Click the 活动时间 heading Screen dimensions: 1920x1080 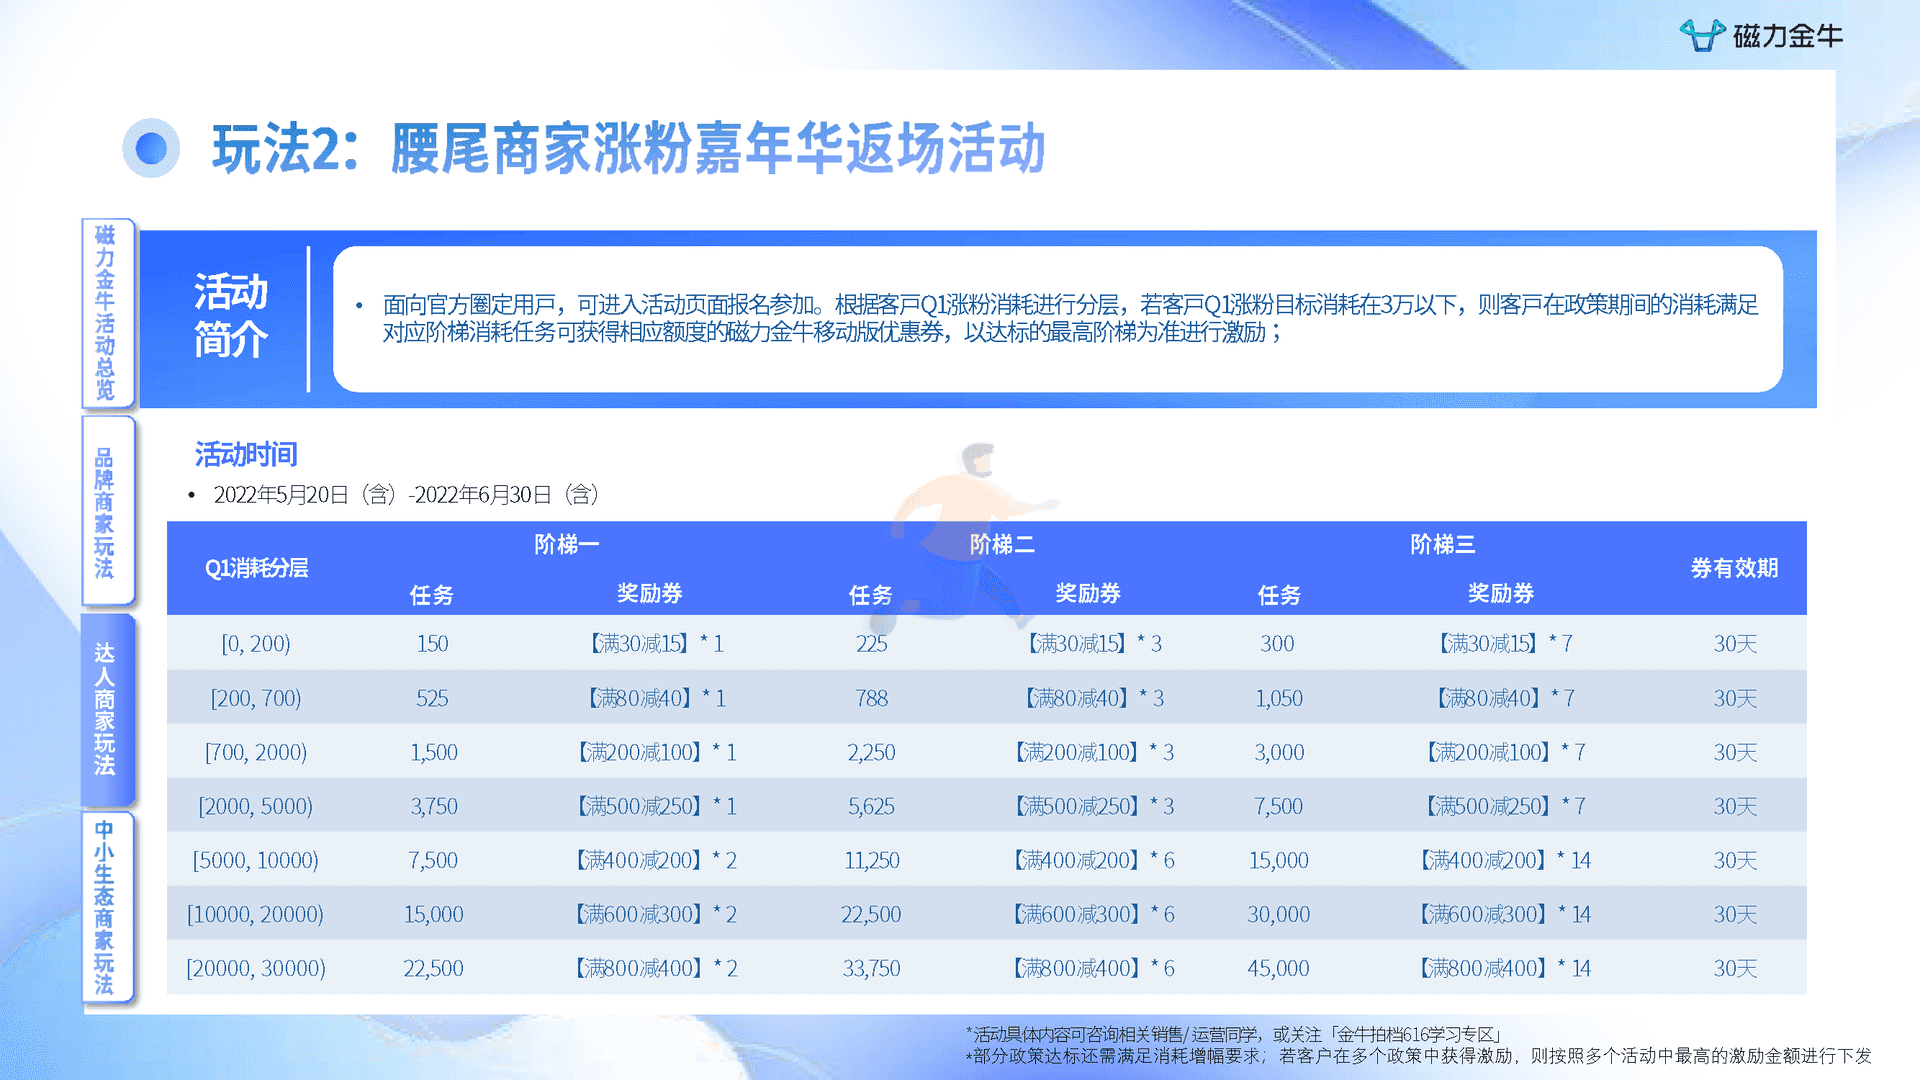(246, 454)
